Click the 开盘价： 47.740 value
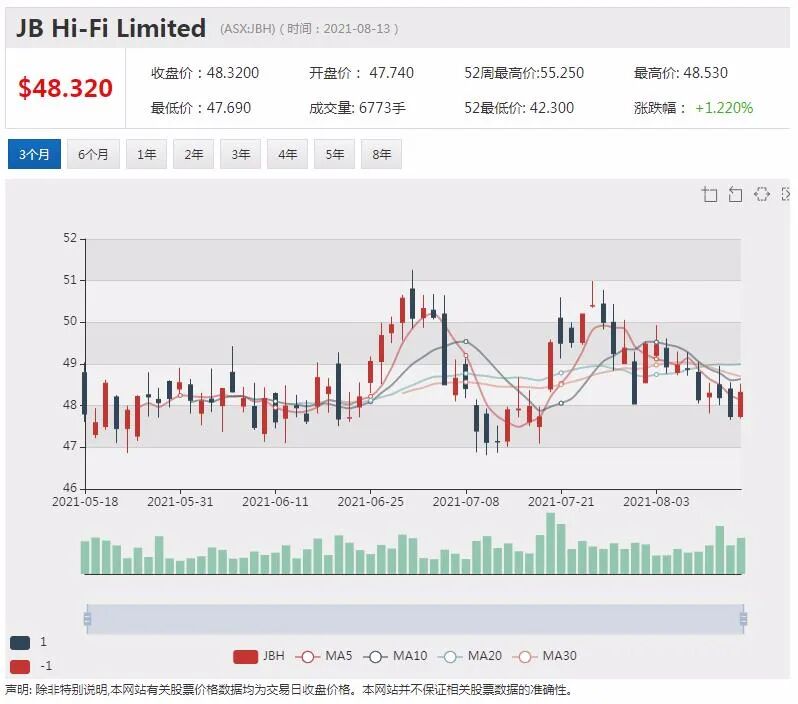This screenshot has width=798, height=704. [361, 73]
